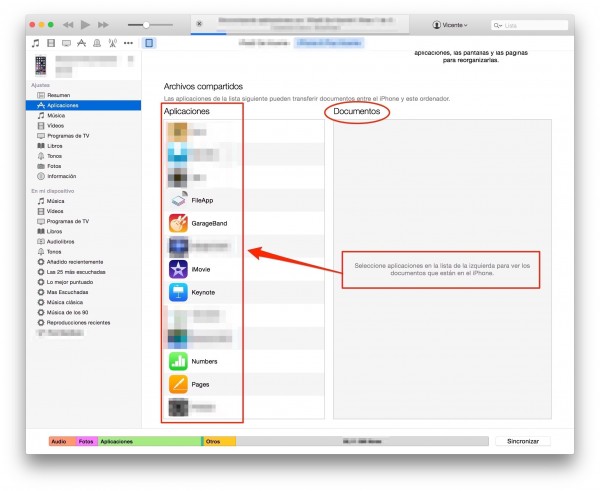Focus the Lista search field
600x491 pixels.
[530, 25]
